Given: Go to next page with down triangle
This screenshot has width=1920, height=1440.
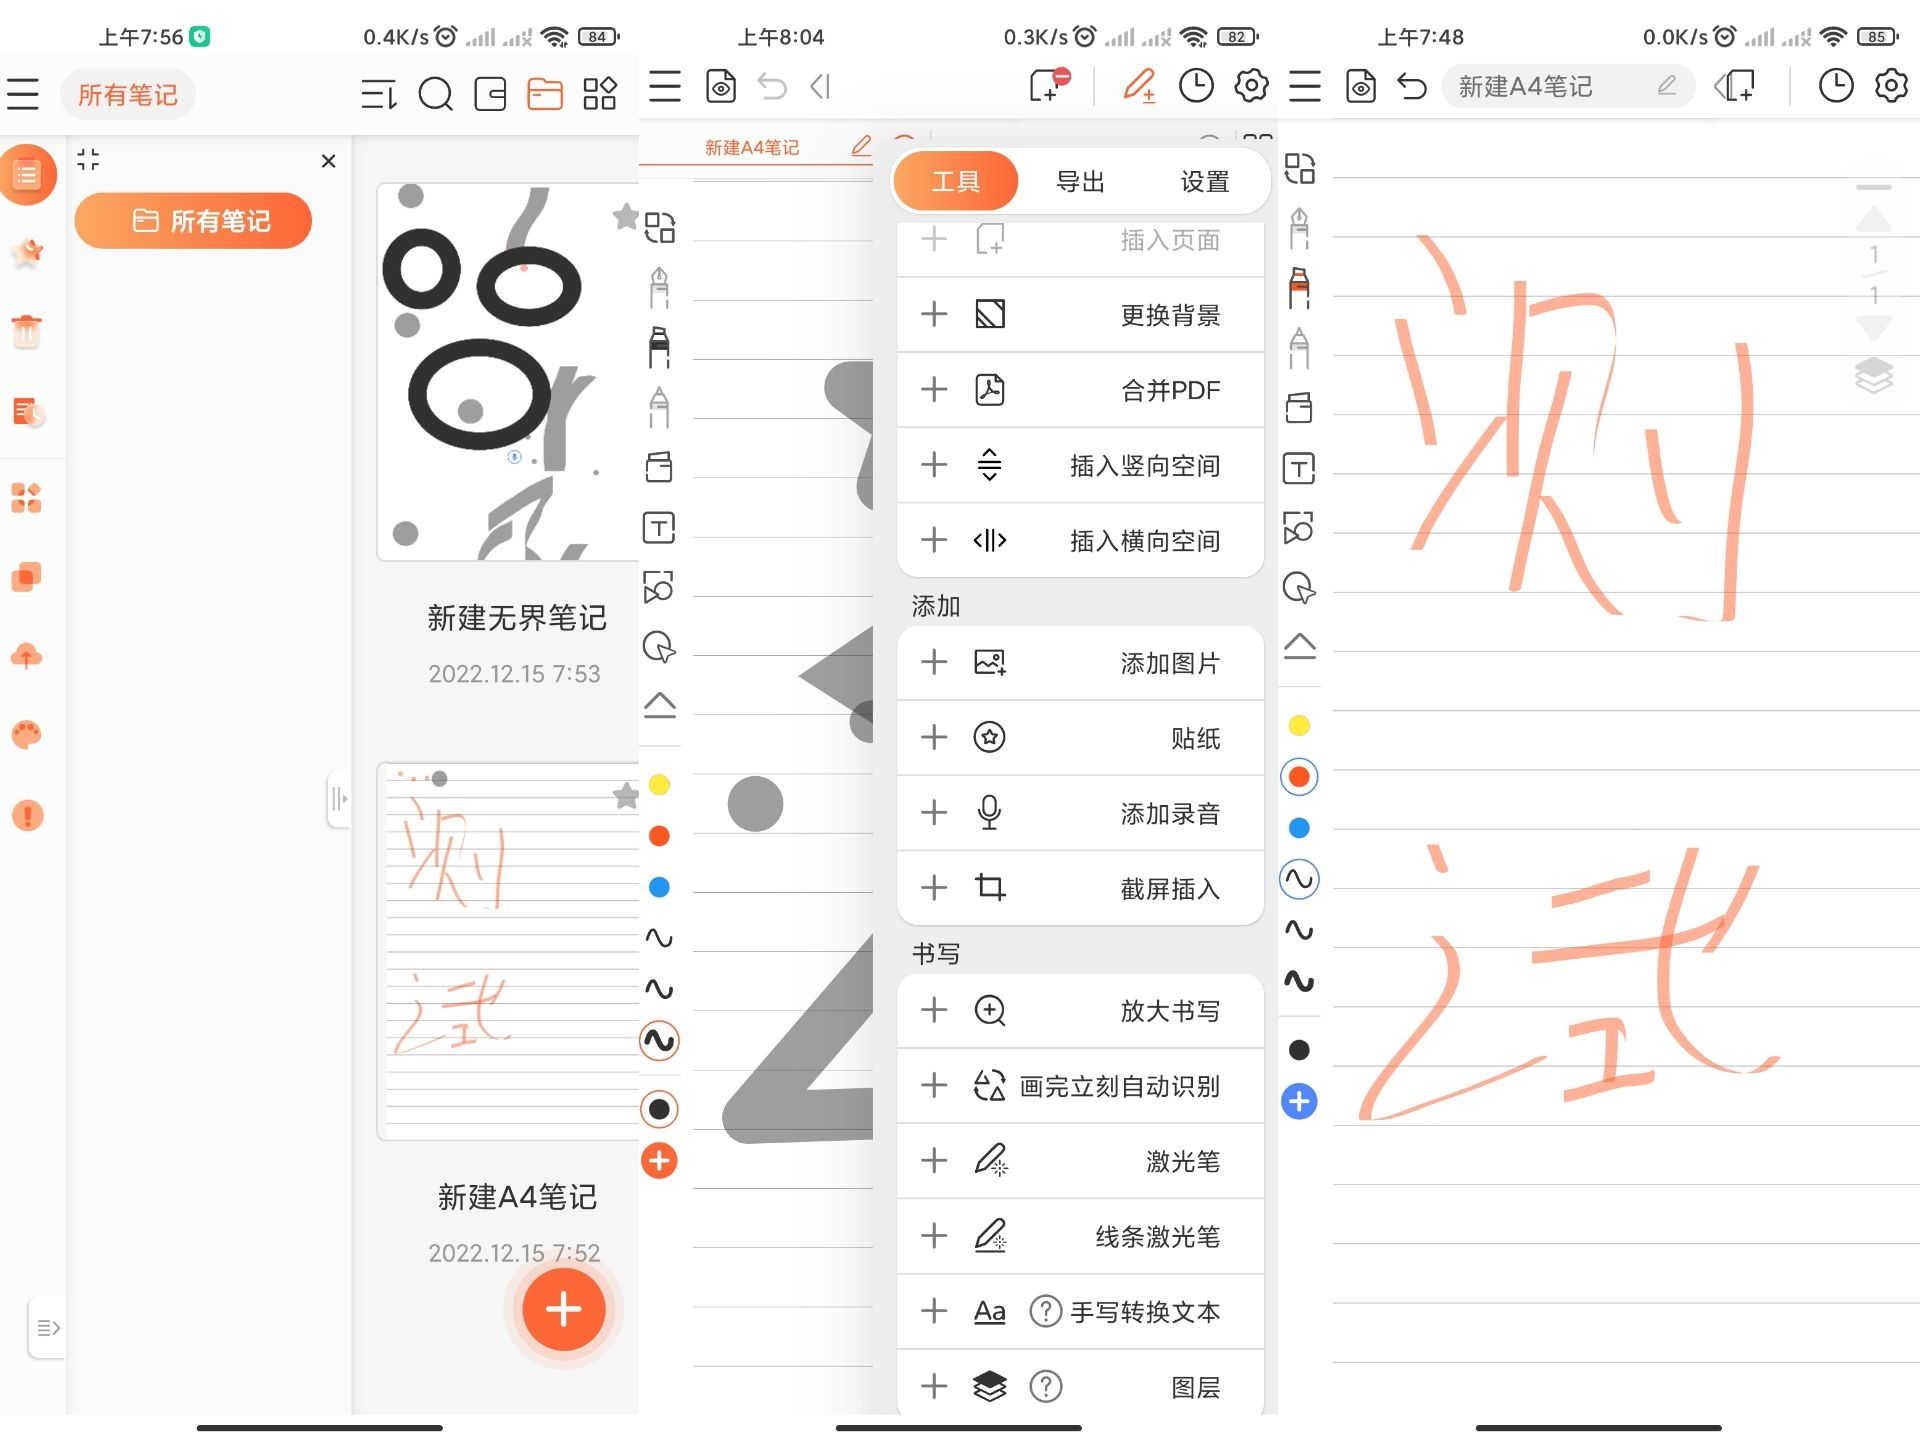Looking at the screenshot, I should coord(1873,328).
